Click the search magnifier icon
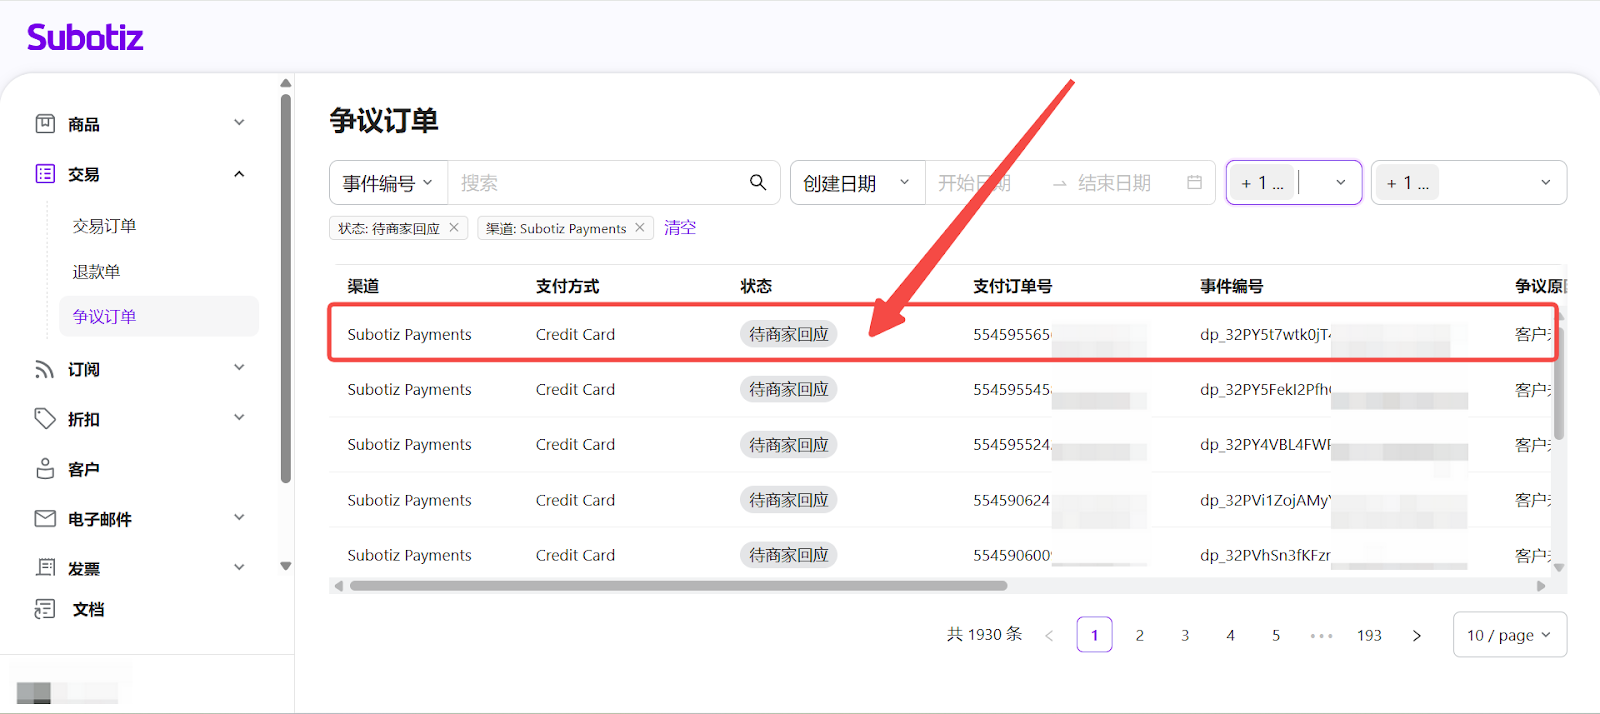Image resolution: width=1600 pixels, height=714 pixels. pos(758,182)
